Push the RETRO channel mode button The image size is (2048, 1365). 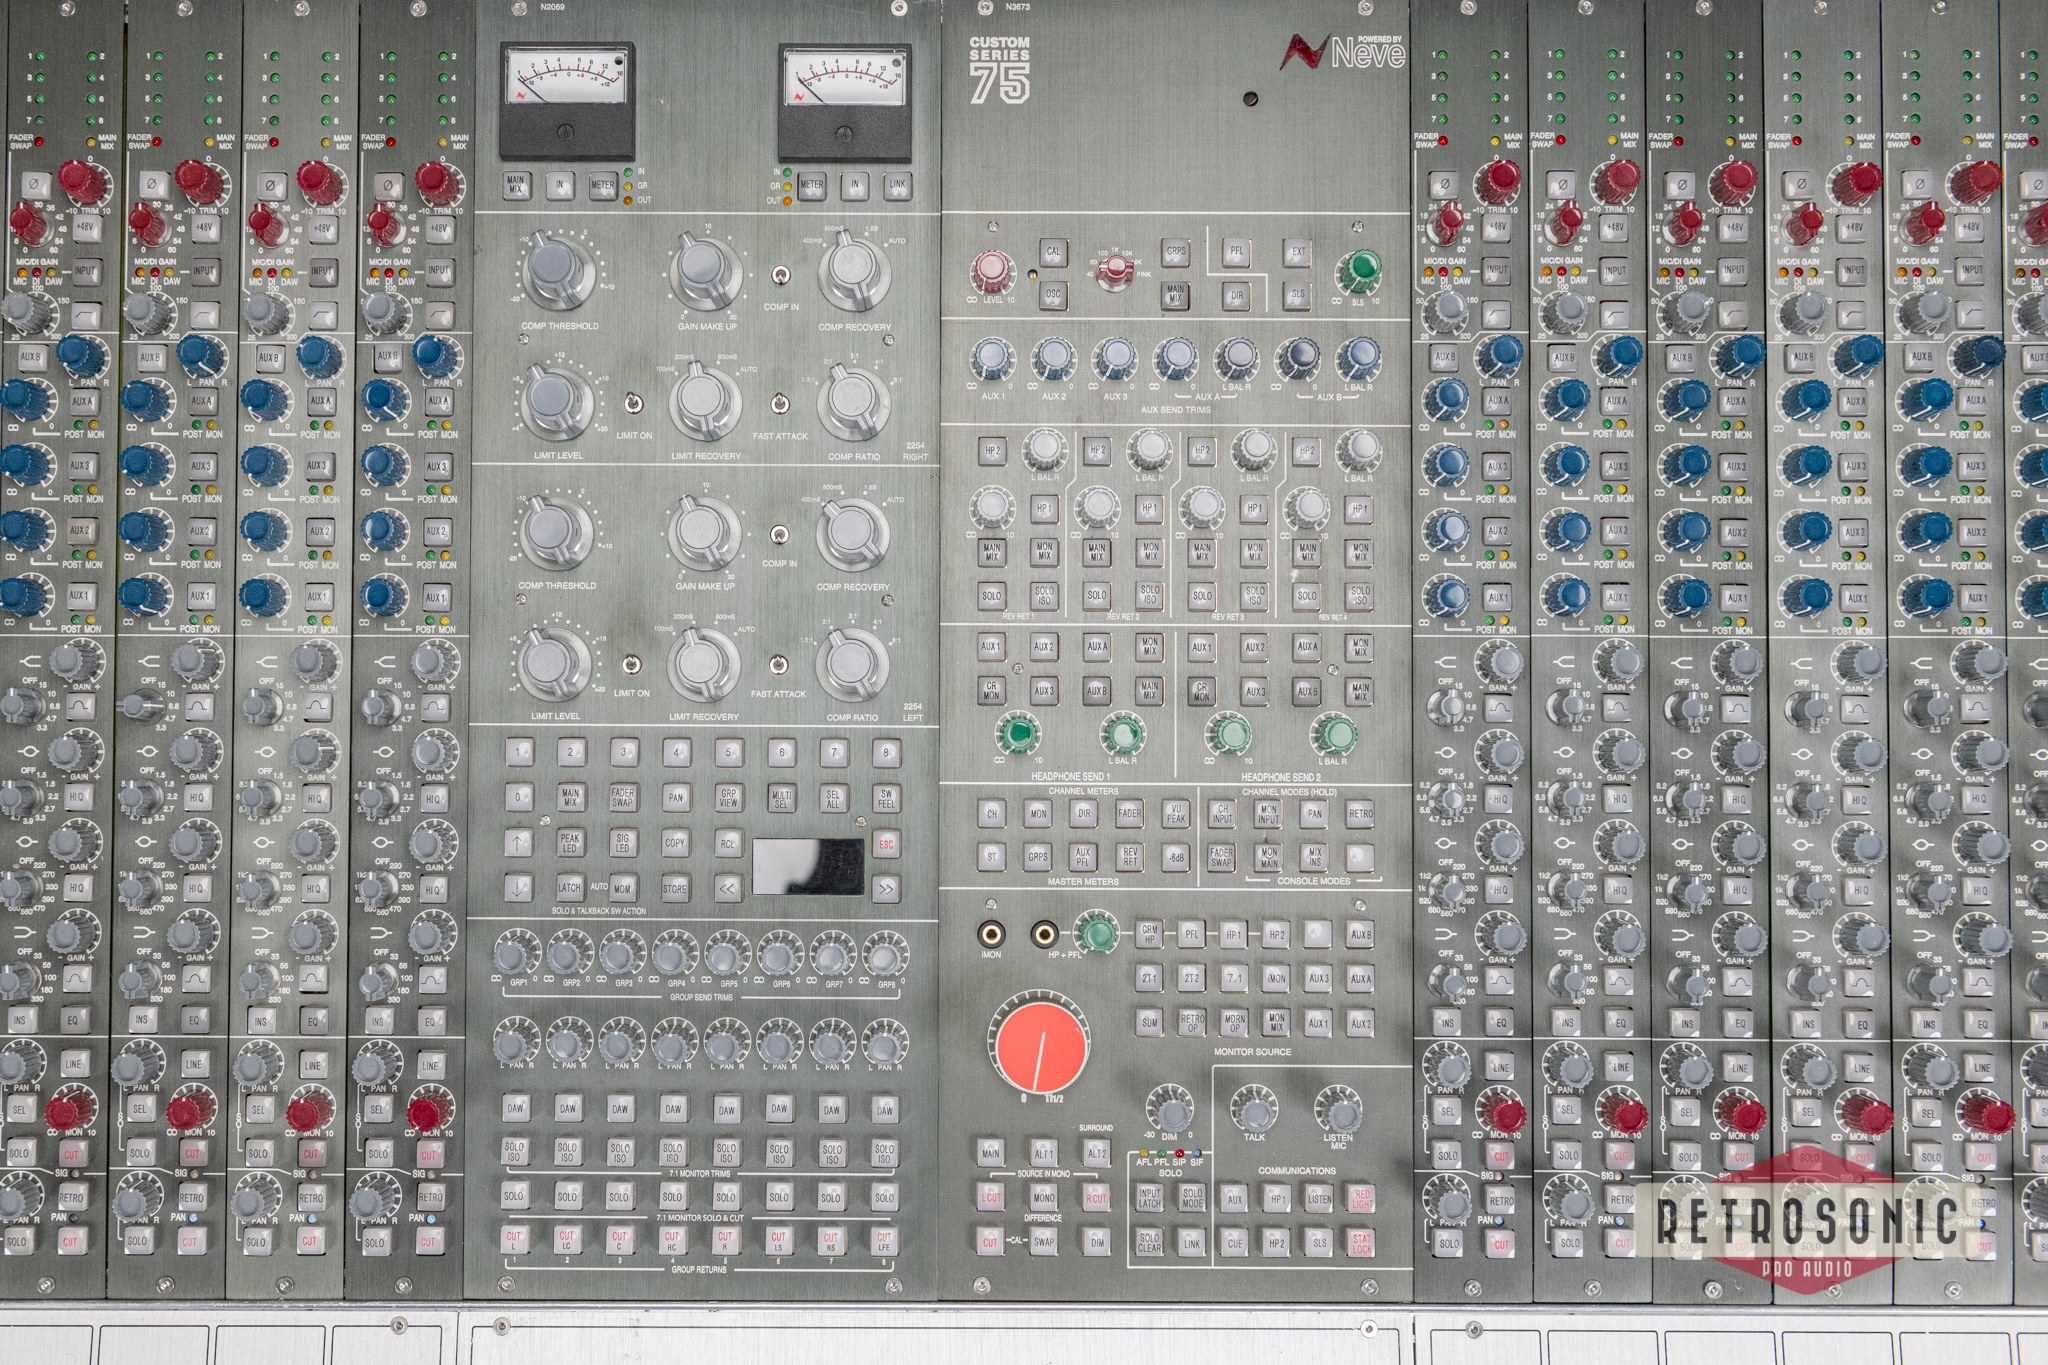1360,813
